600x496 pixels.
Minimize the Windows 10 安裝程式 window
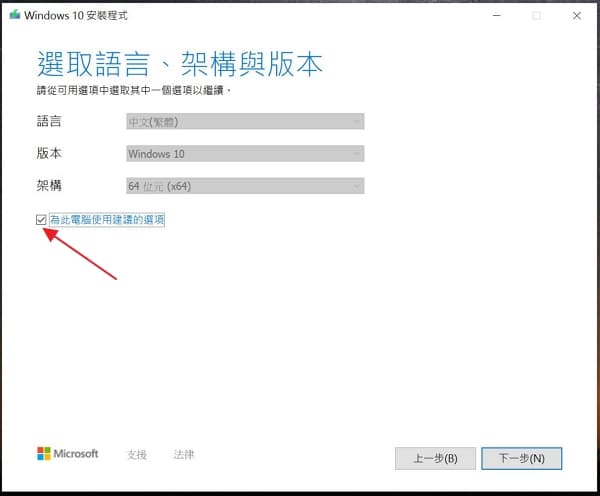click(x=497, y=16)
